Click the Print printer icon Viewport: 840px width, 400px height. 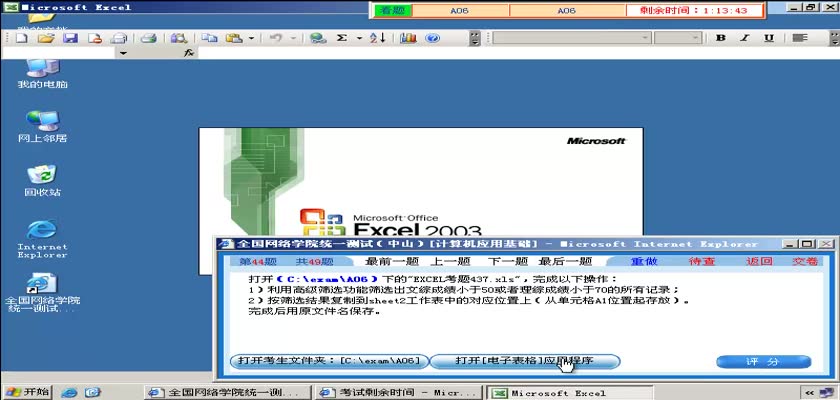[x=148, y=38]
